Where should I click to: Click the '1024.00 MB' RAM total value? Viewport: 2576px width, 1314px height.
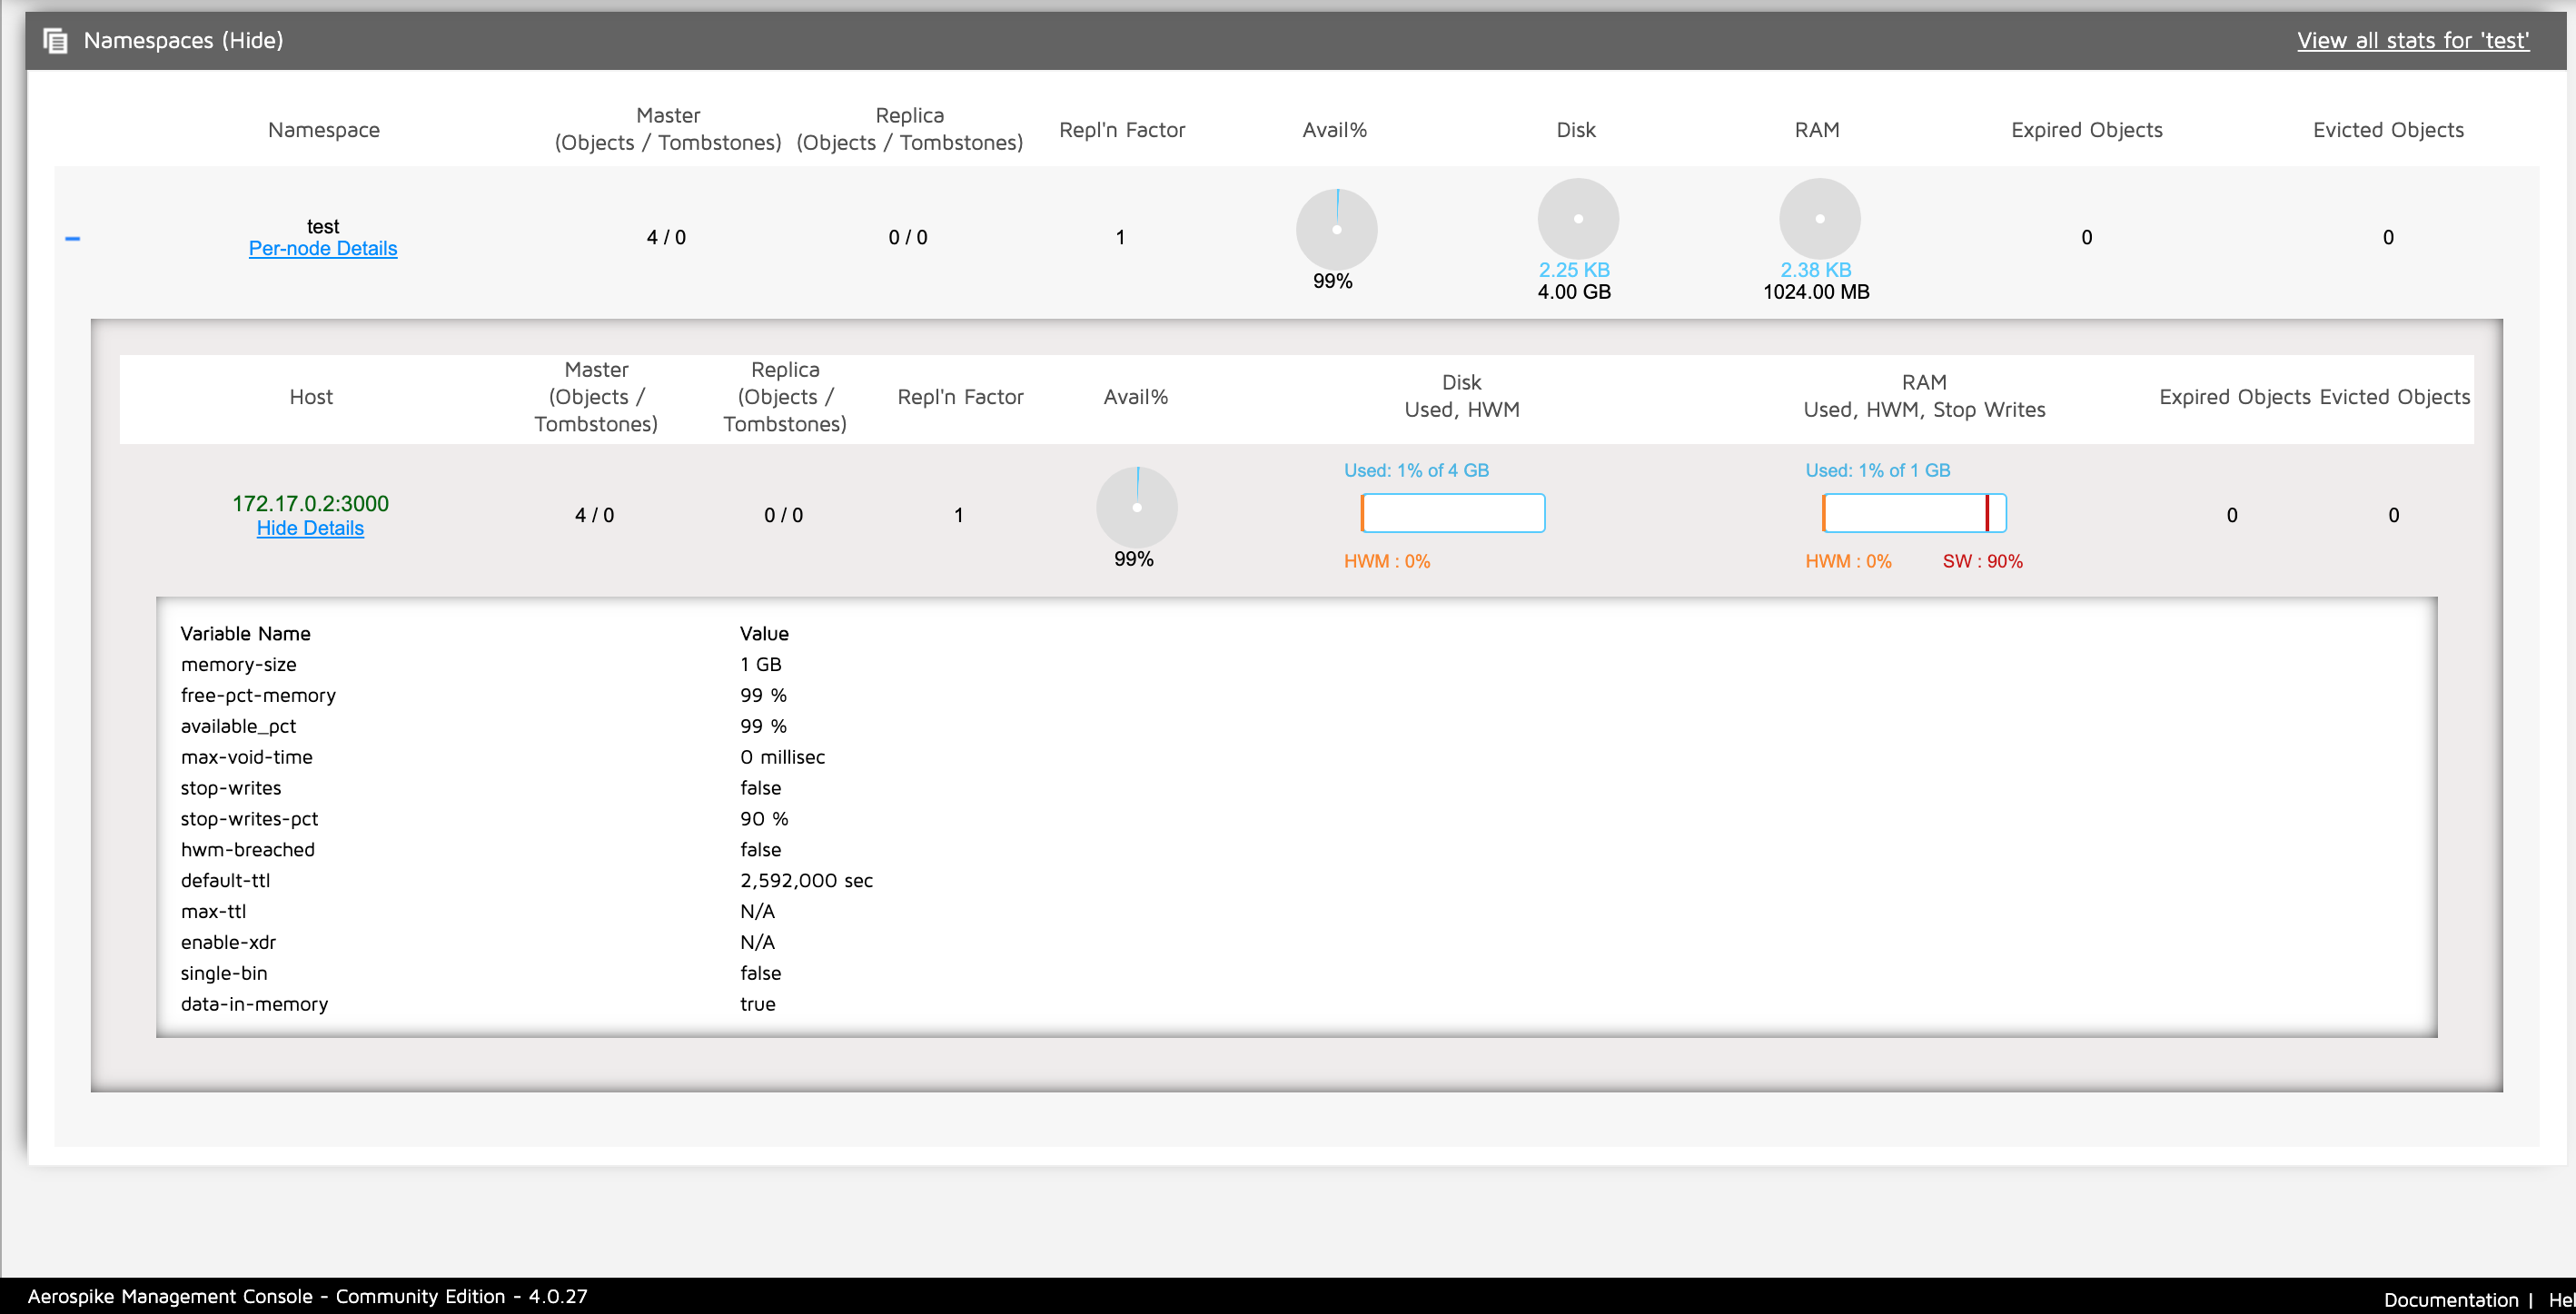coord(1816,292)
